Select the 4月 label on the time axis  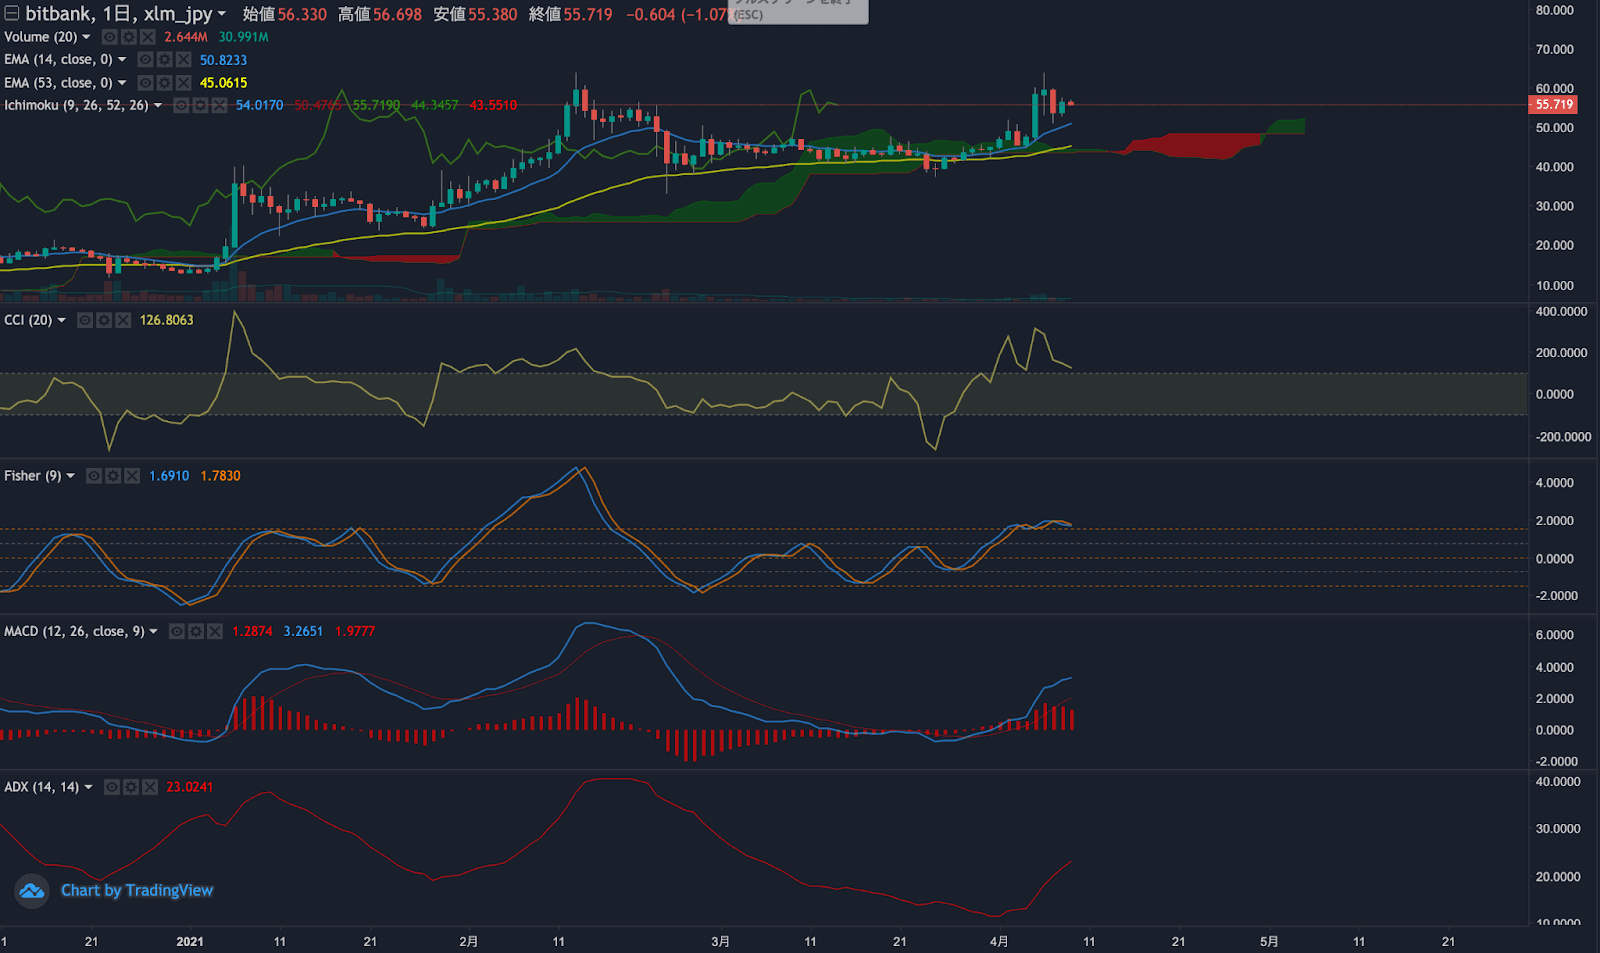[x=999, y=941]
